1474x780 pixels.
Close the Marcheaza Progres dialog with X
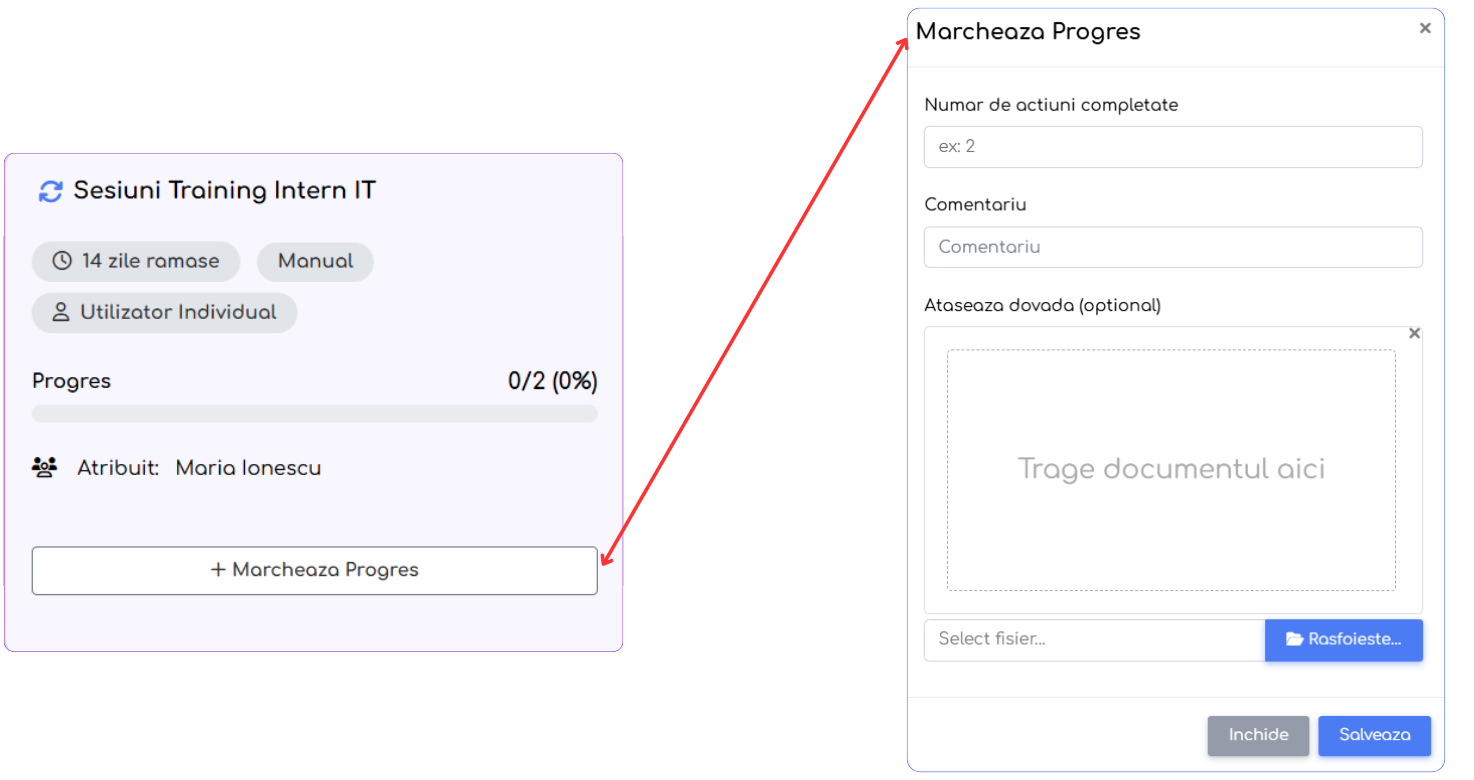tap(1425, 29)
